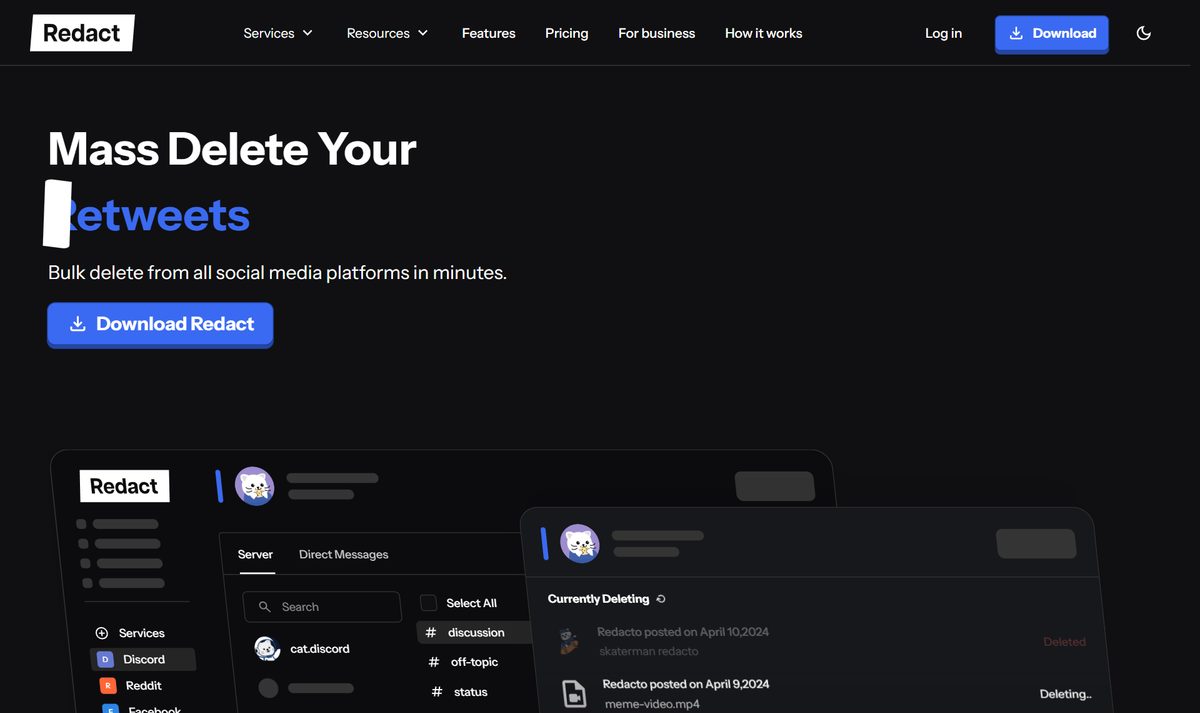Click the off-topic hash icon

[434, 662]
